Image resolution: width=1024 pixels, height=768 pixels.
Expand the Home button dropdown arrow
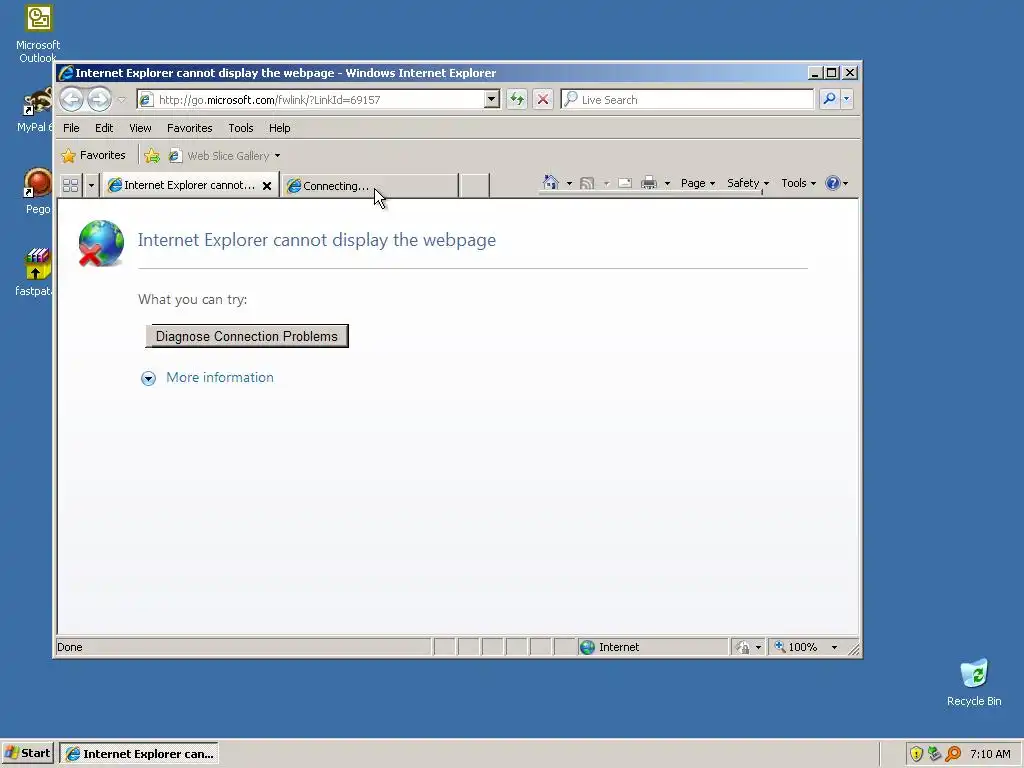pyautogui.click(x=569, y=184)
